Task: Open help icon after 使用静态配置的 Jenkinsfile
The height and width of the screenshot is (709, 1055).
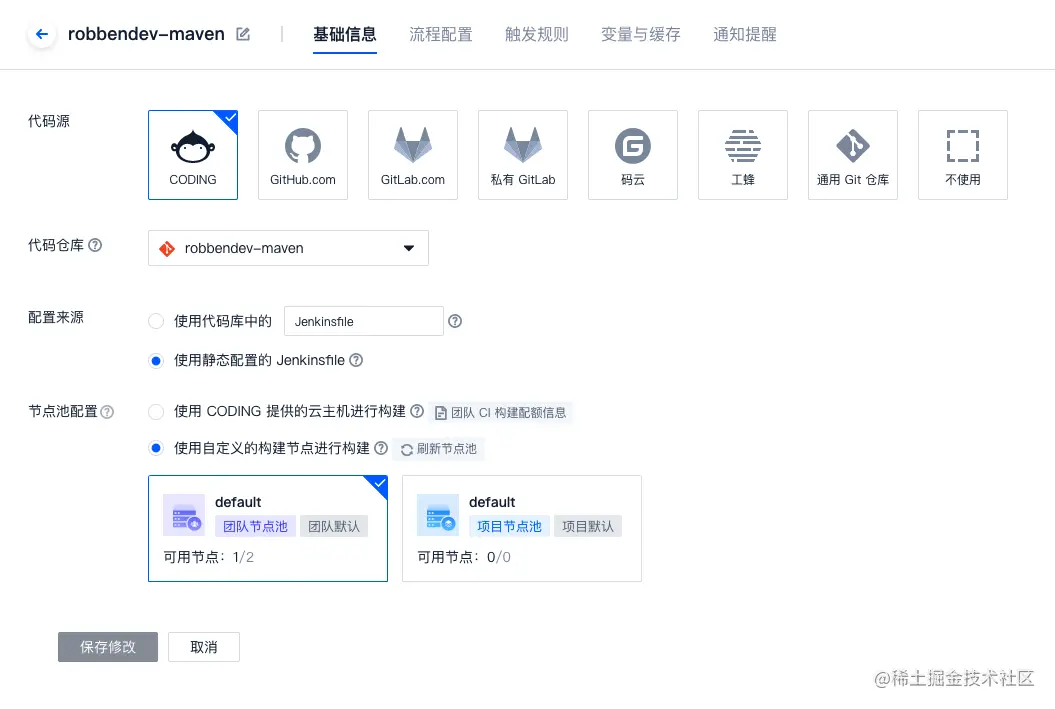Action: coord(356,360)
